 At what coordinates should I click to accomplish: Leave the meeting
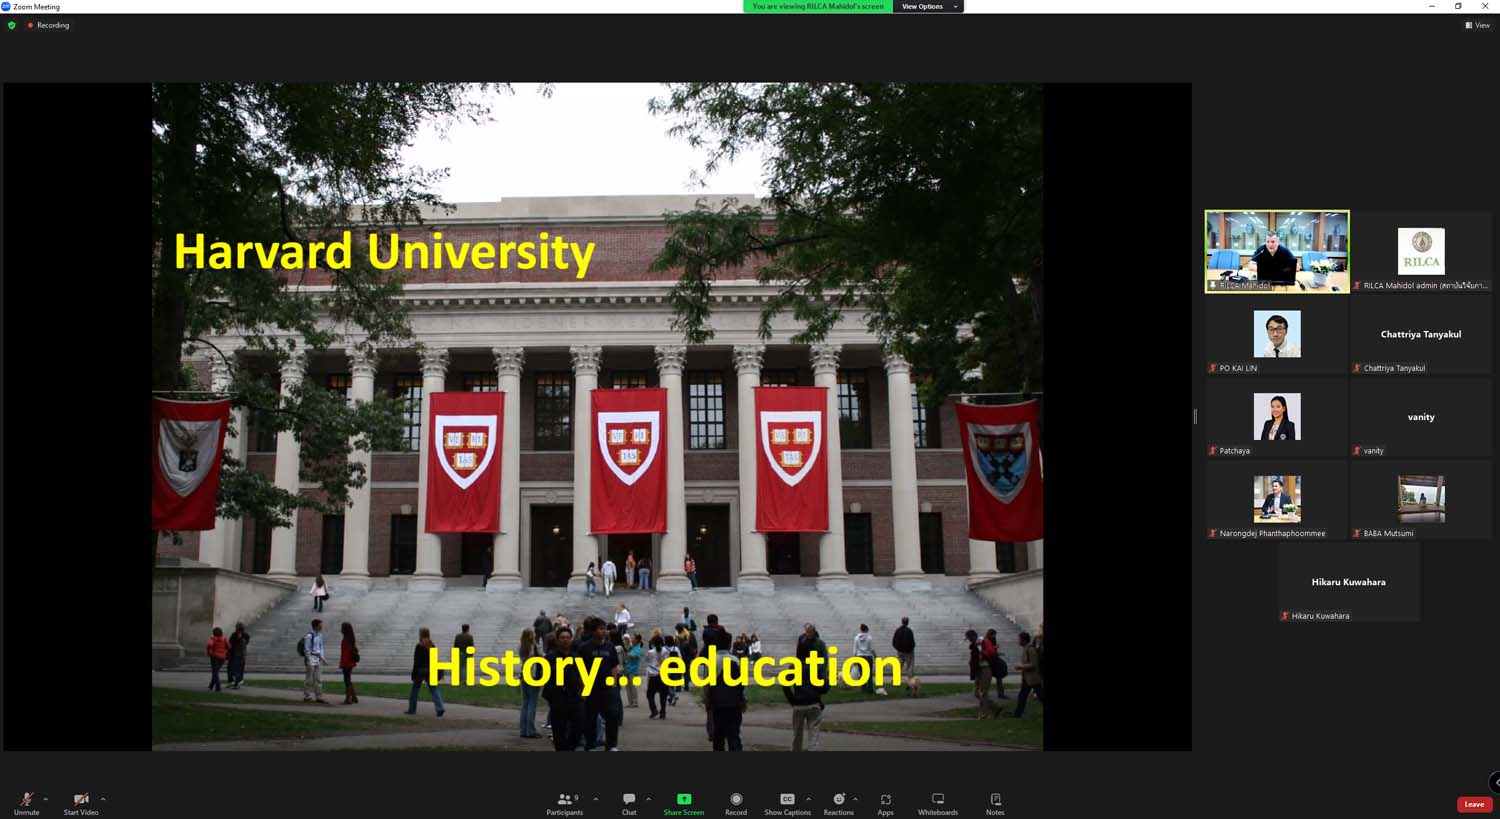point(1474,804)
